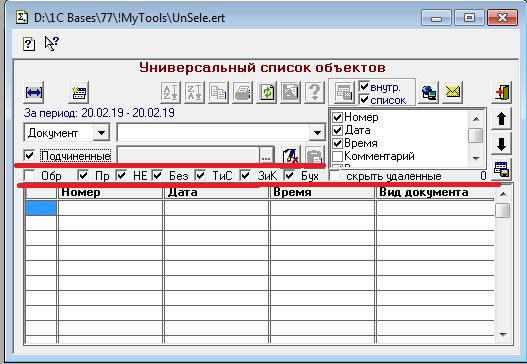
Task: Toggle the Подчиненные checkbox
Action: (29, 156)
